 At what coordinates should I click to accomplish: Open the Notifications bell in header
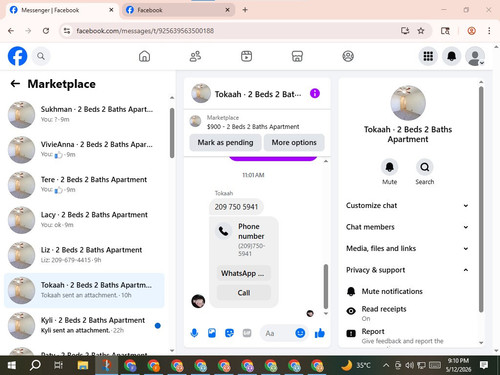pos(452,56)
